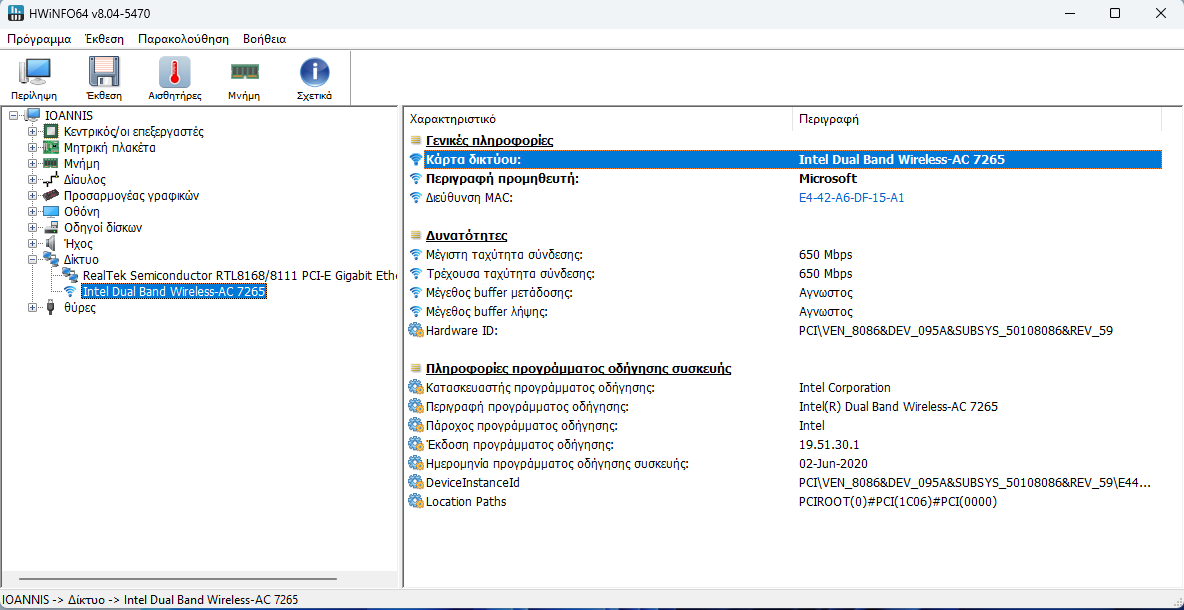1184x610 pixels.
Task: Select the Οδηγοί δίσκων tree item
Action: tap(103, 227)
